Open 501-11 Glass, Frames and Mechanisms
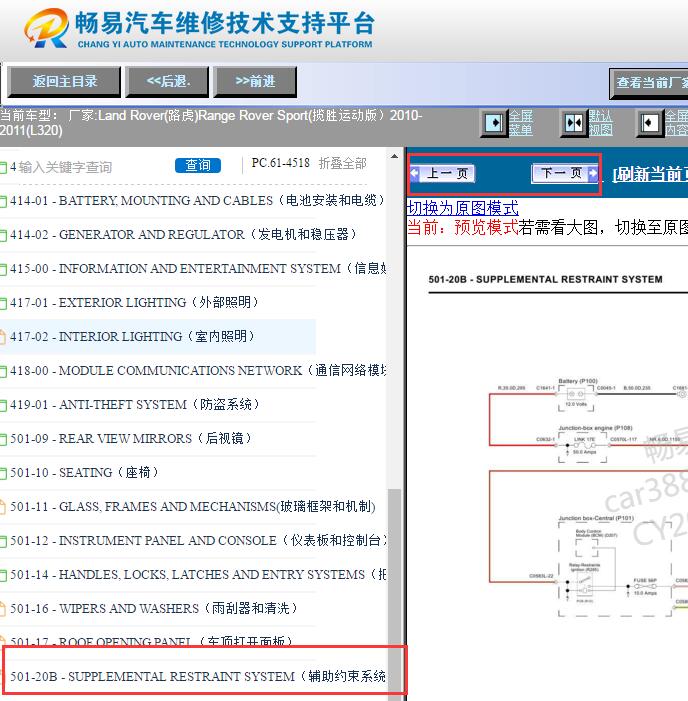This screenshot has width=688, height=701. [x=193, y=506]
